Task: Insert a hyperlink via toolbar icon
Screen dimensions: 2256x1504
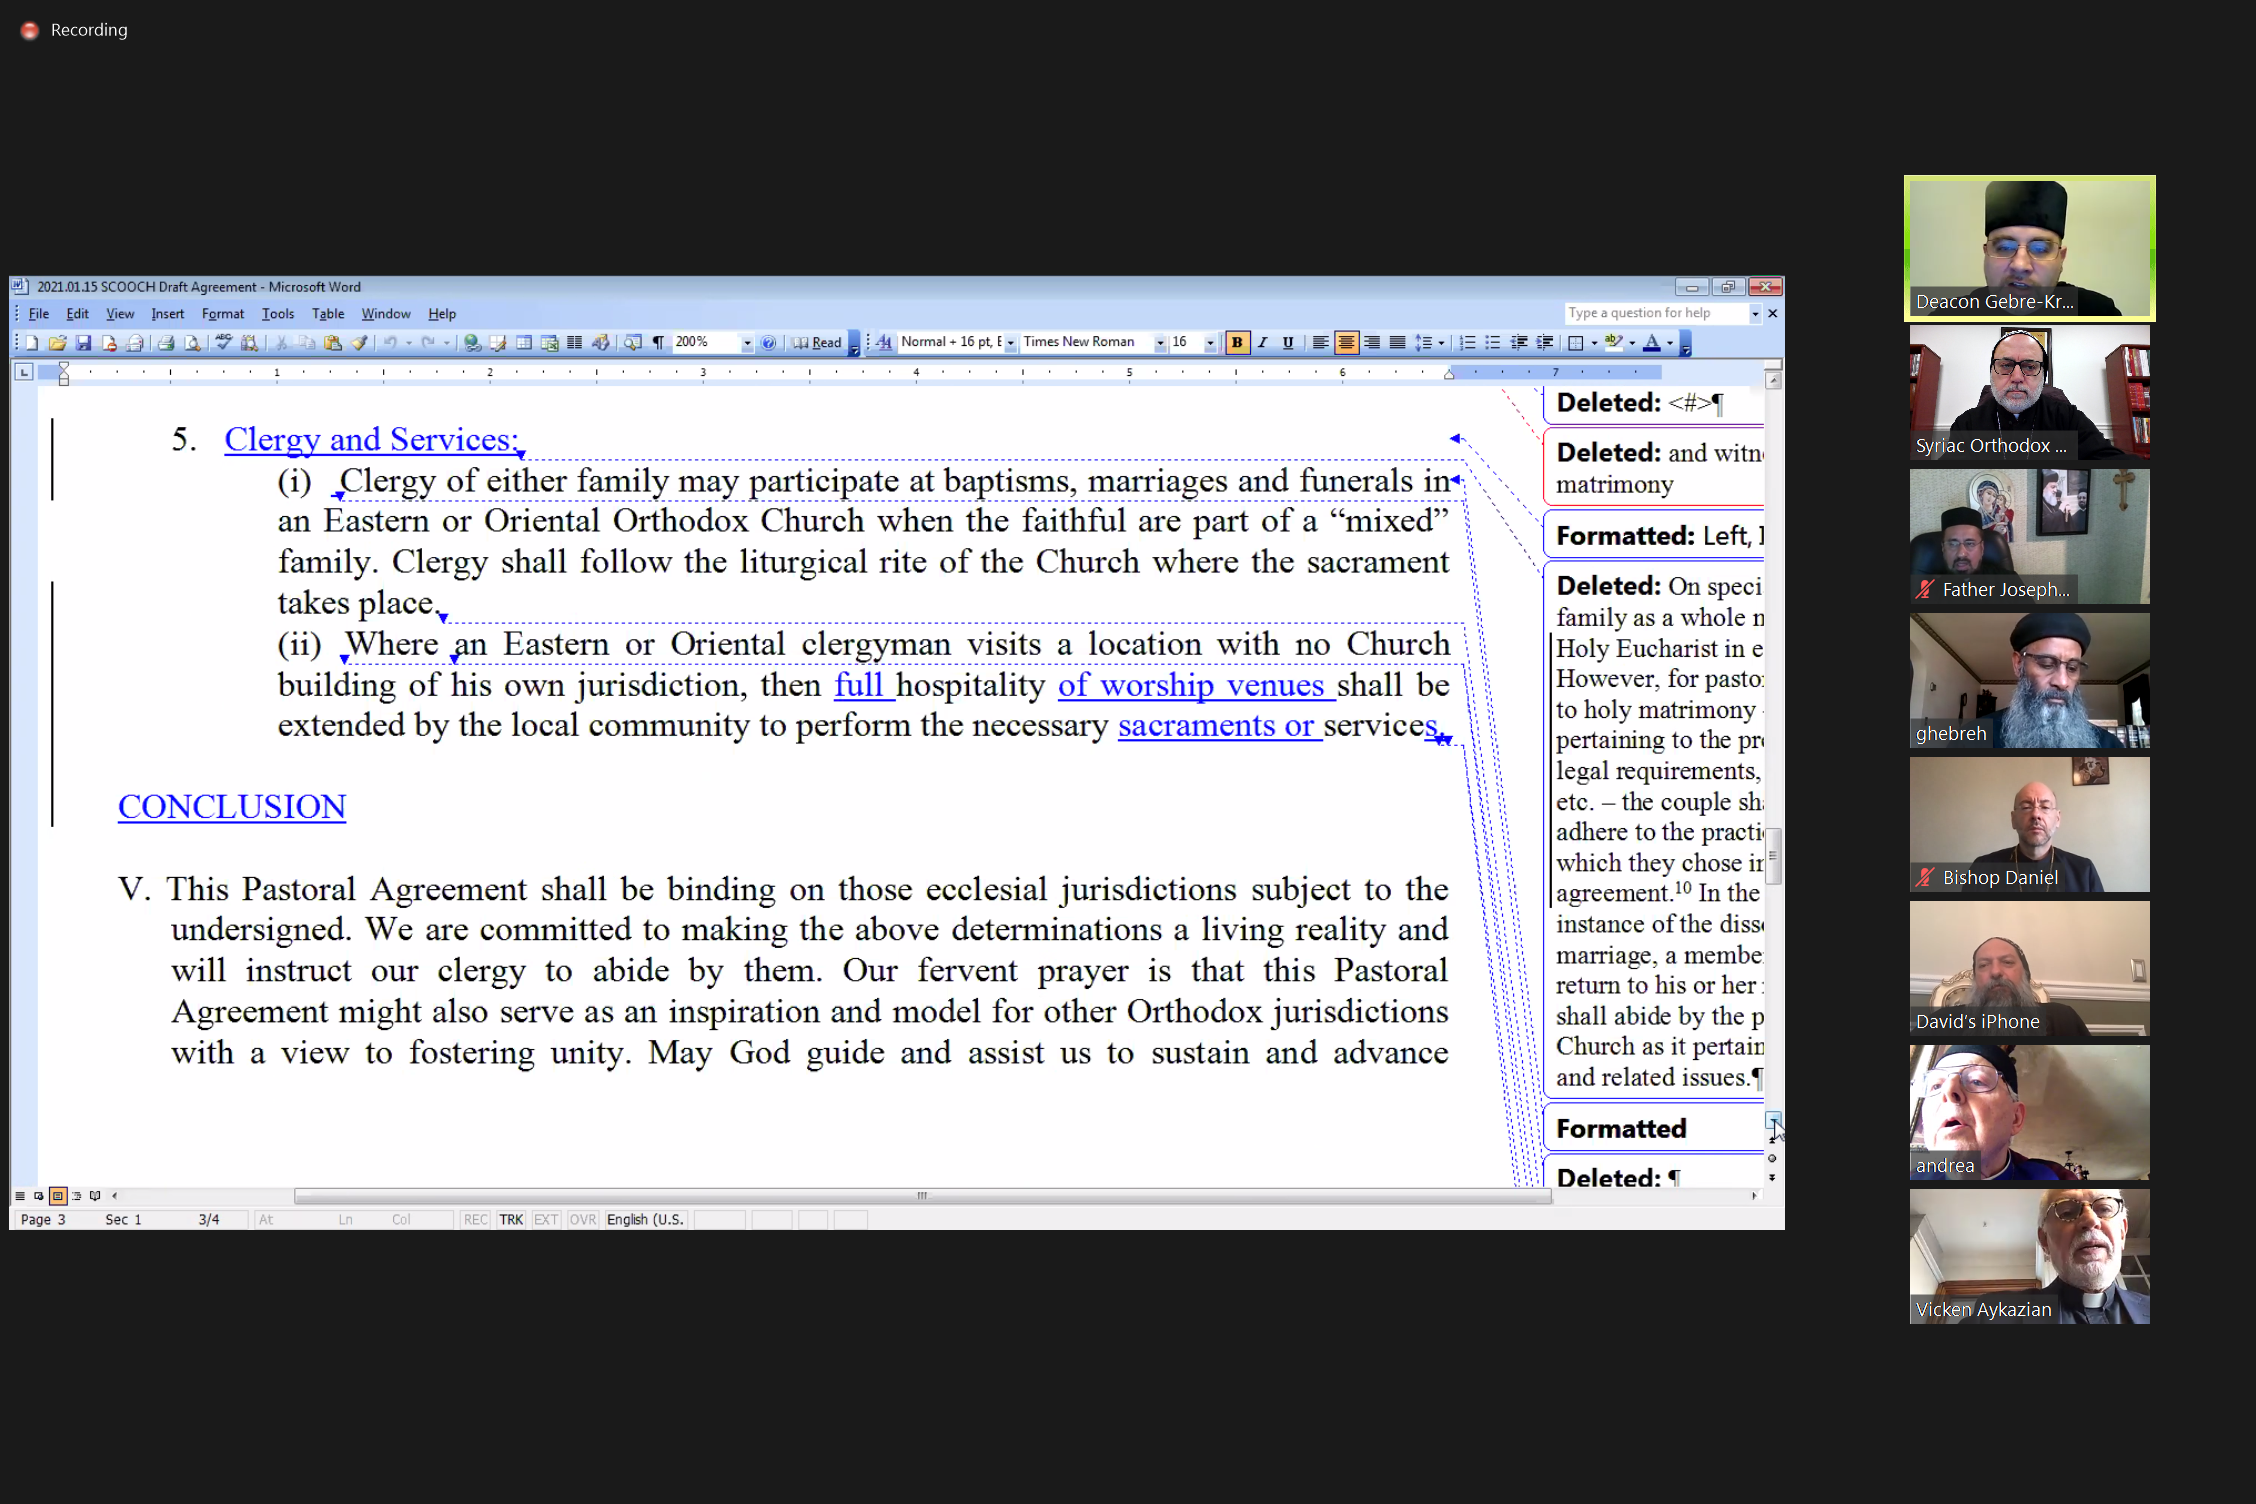Action: click(472, 343)
